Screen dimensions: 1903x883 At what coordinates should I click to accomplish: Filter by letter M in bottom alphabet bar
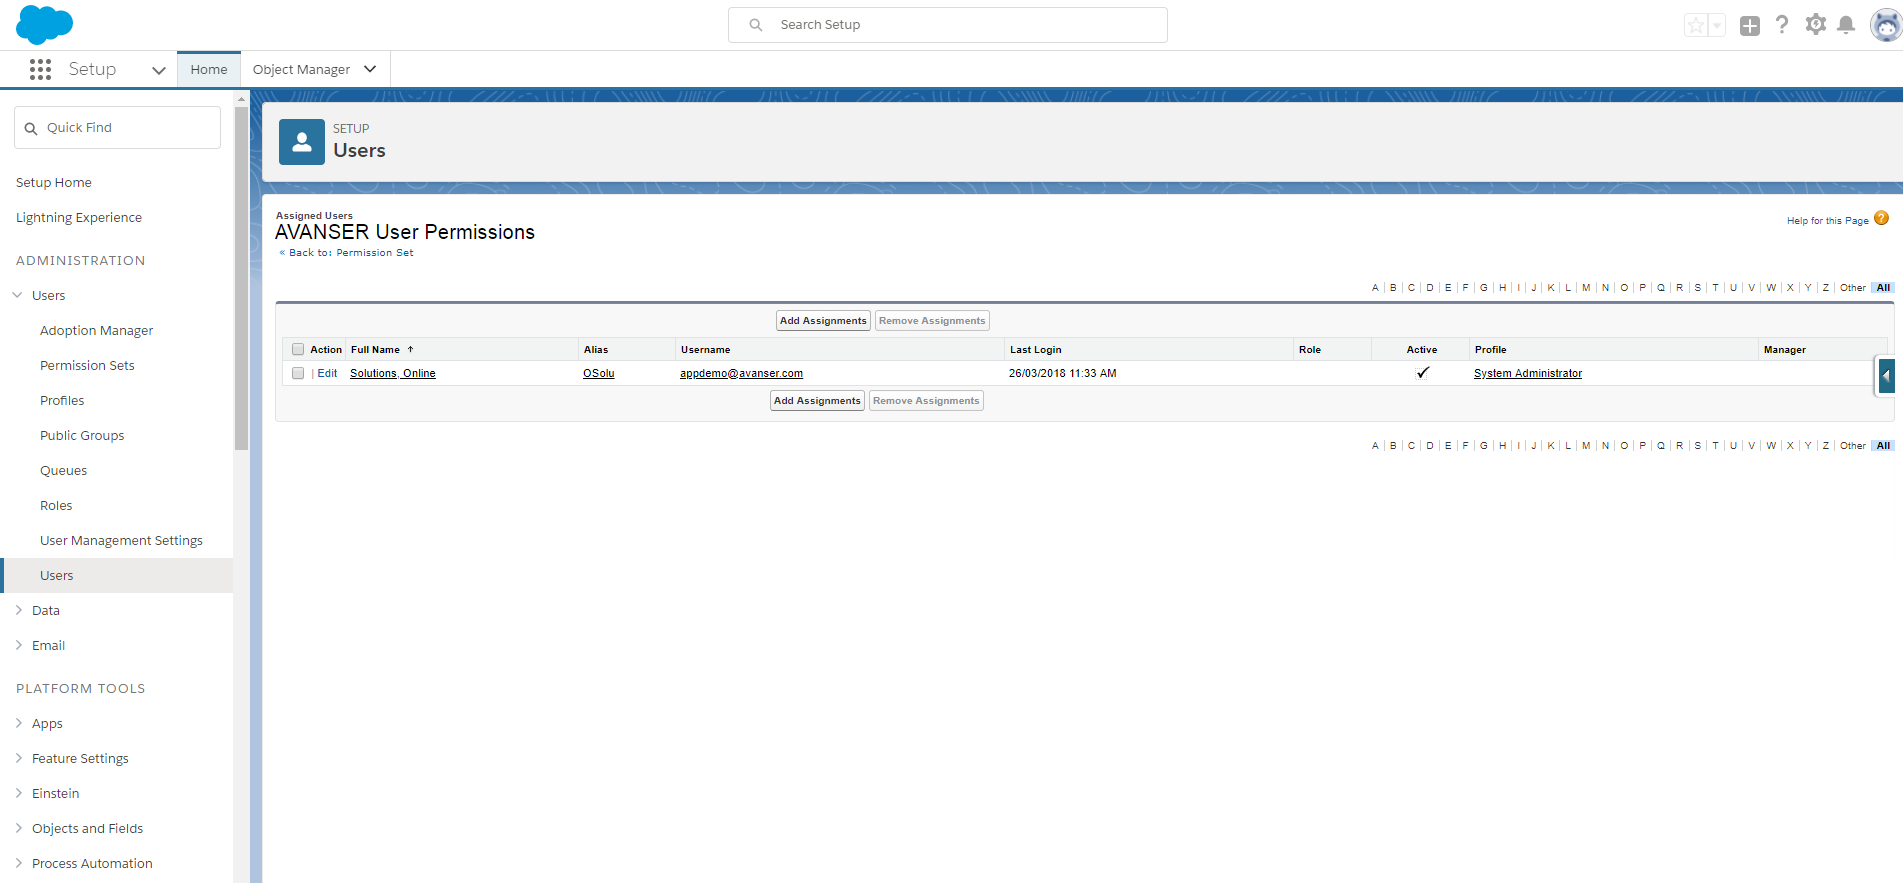click(x=1586, y=446)
